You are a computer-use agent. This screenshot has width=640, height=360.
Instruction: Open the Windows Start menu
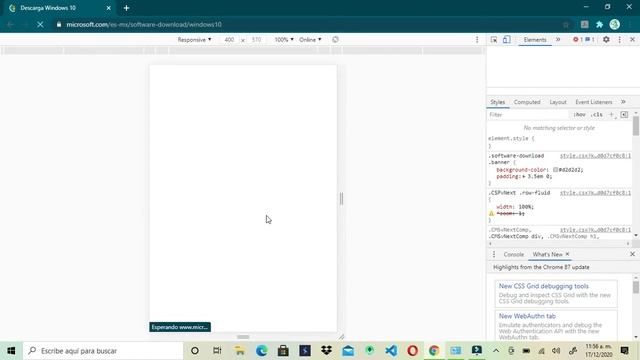tap(11, 351)
